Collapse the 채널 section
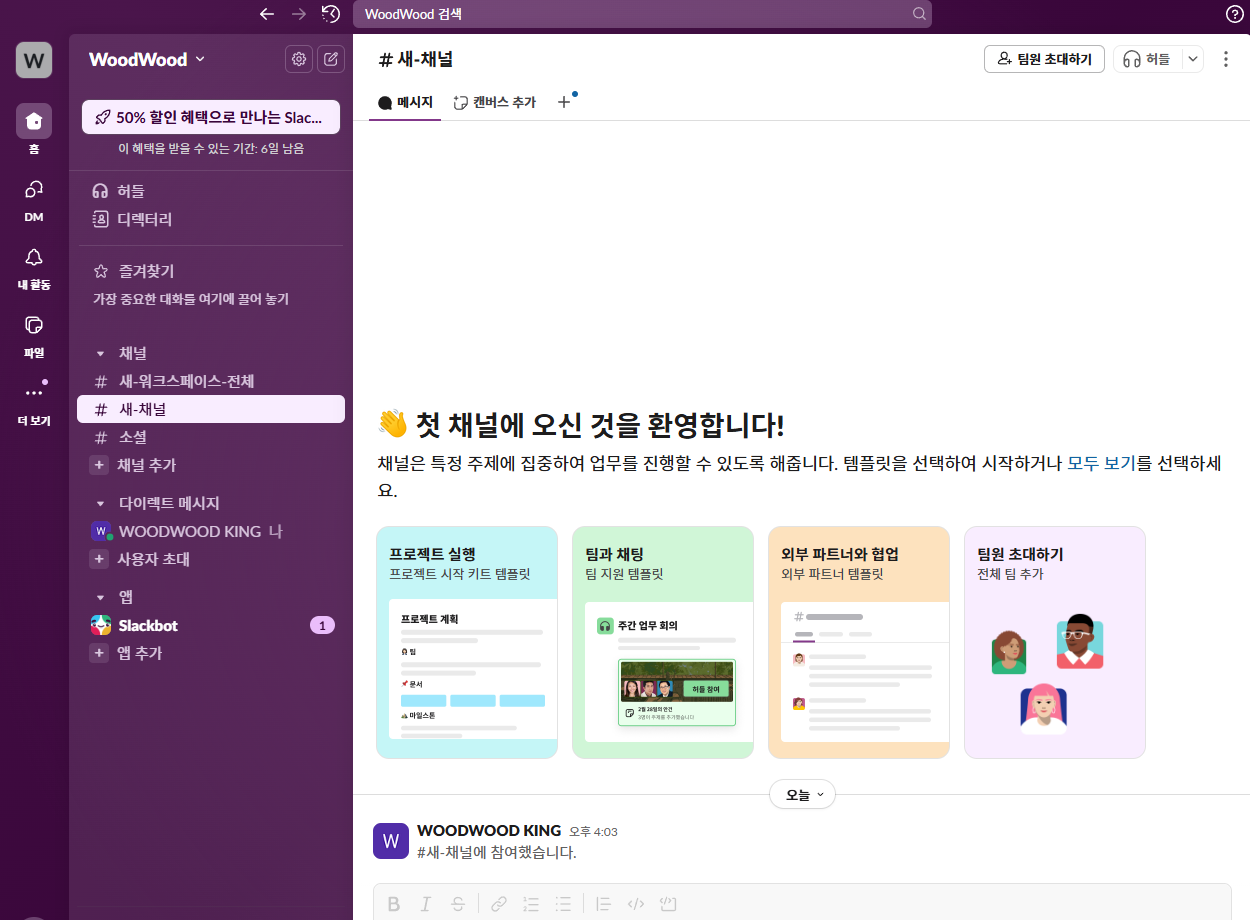Viewport: 1250px width, 920px height. 100,353
